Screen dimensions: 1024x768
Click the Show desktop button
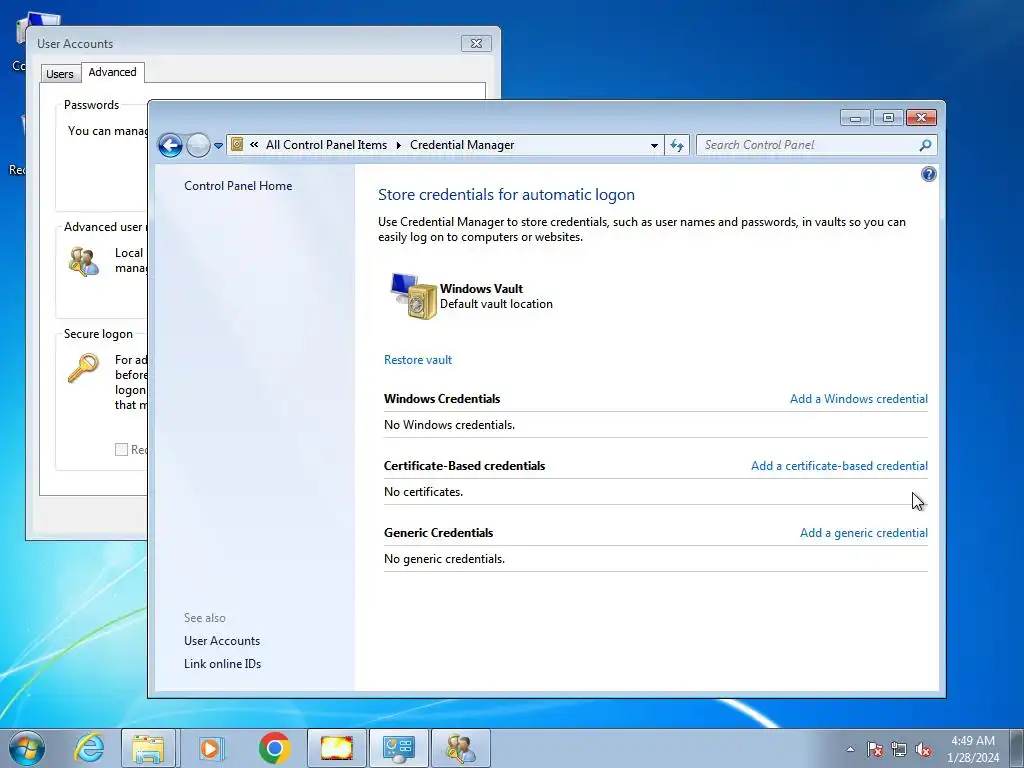(x=1017, y=748)
